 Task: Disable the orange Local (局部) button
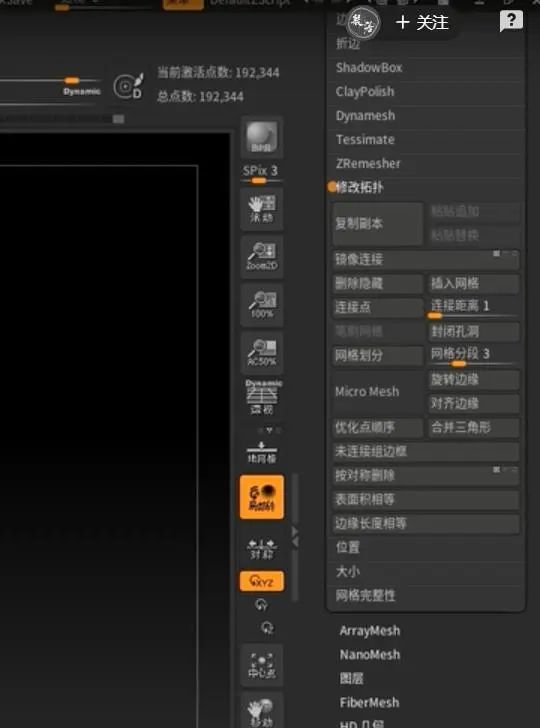[262, 496]
